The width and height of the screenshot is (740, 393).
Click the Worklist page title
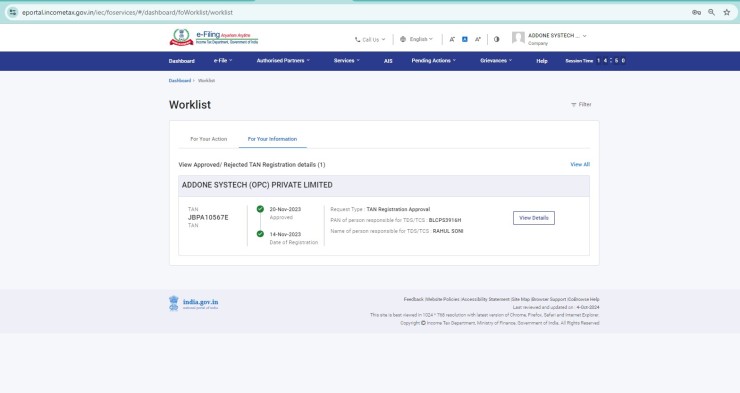coord(190,105)
